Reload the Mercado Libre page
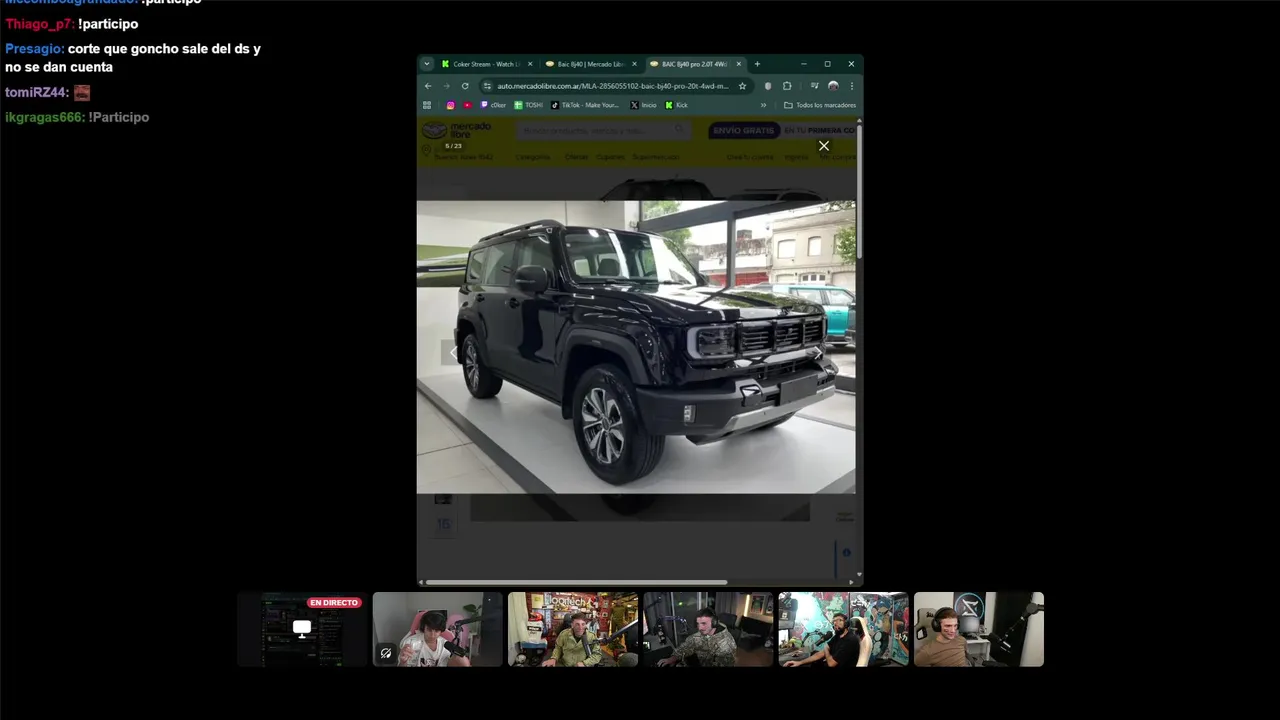This screenshot has height=720, width=1280. 465,86
